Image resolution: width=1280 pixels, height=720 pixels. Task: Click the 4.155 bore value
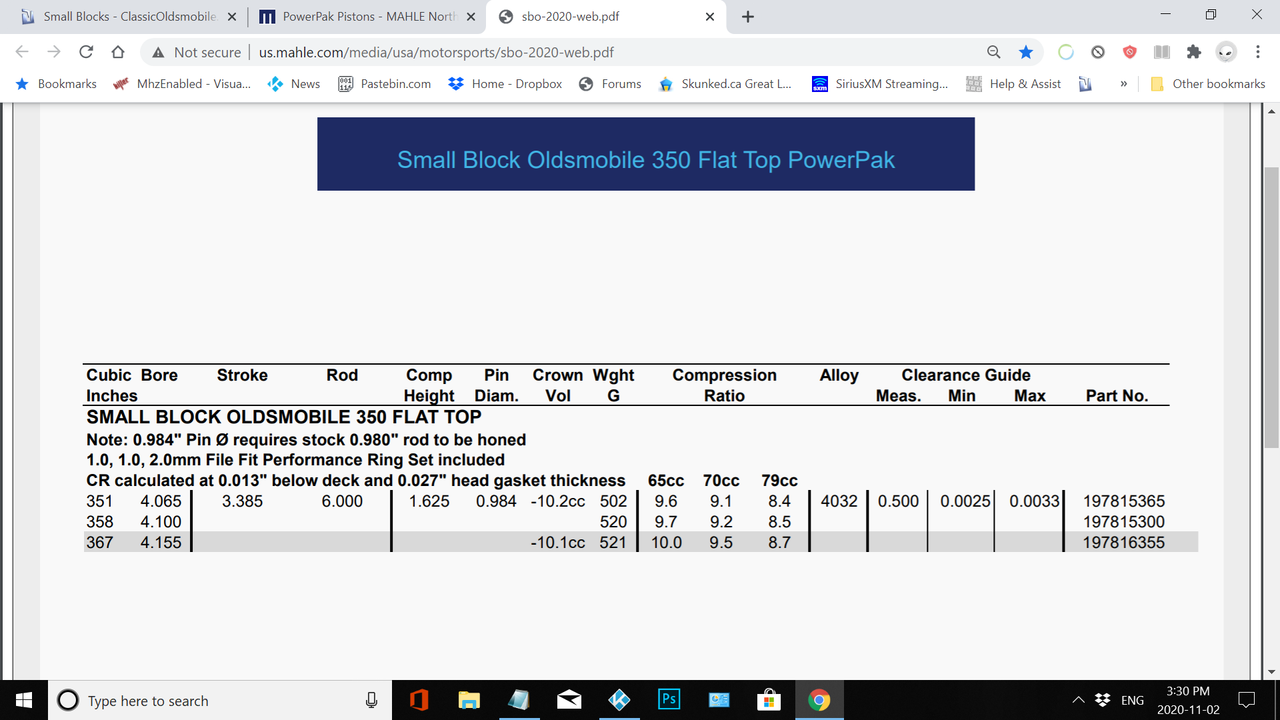tap(161, 542)
